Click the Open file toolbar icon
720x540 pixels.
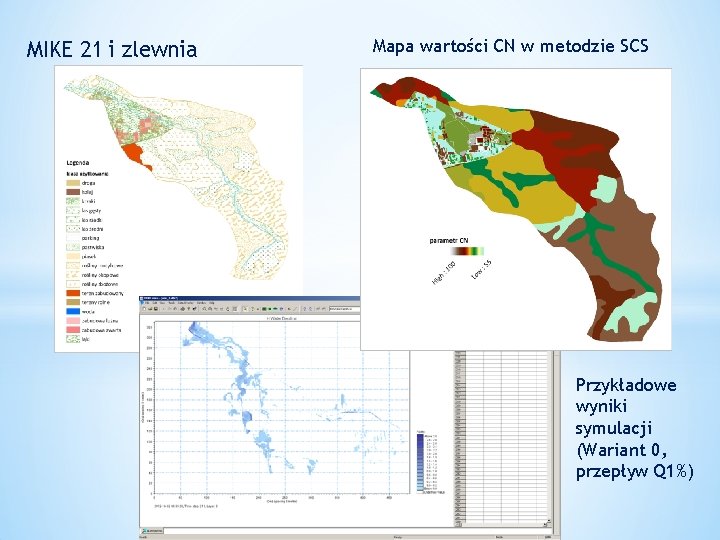coord(150,309)
